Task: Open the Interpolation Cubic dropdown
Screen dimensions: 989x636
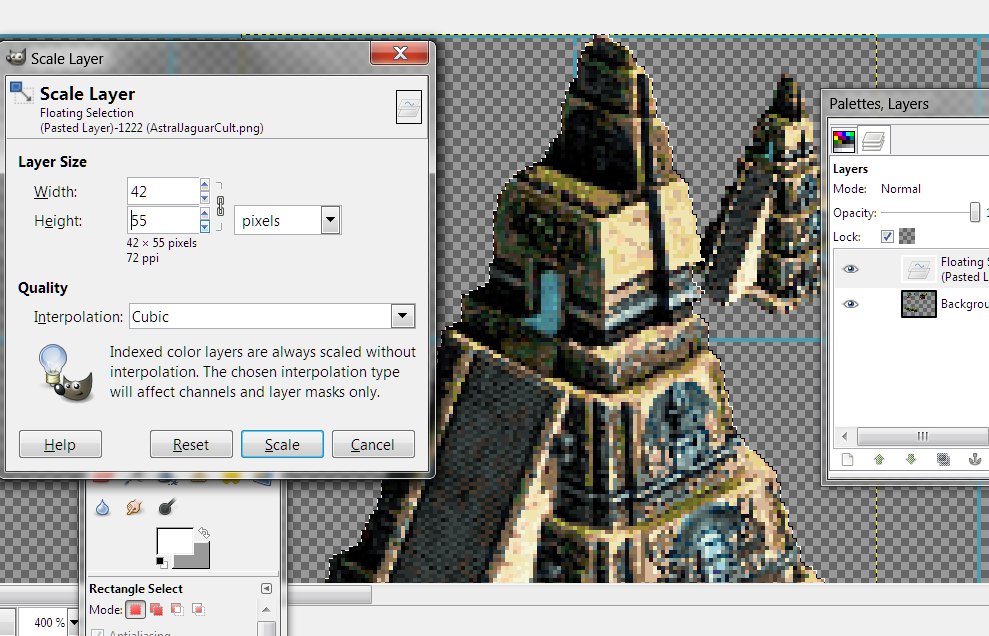Action: pos(402,317)
